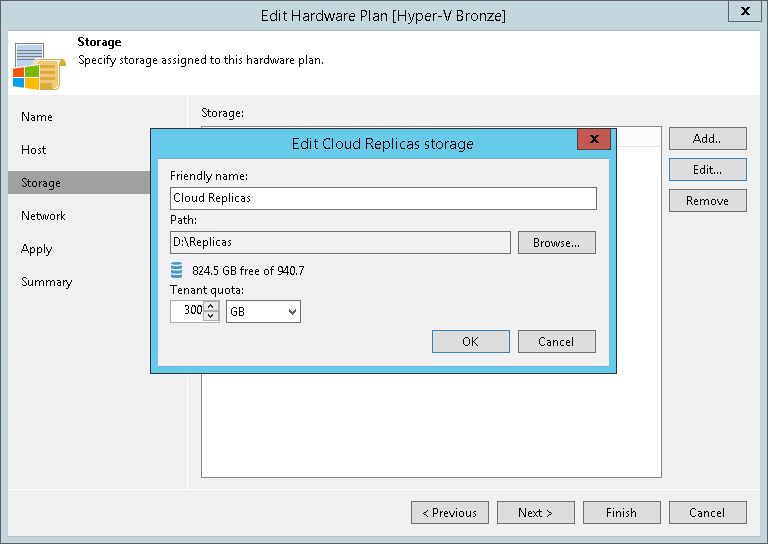Go to the Host wizard step
Image resolution: width=768 pixels, height=544 pixels.
pyautogui.click(x=34, y=150)
